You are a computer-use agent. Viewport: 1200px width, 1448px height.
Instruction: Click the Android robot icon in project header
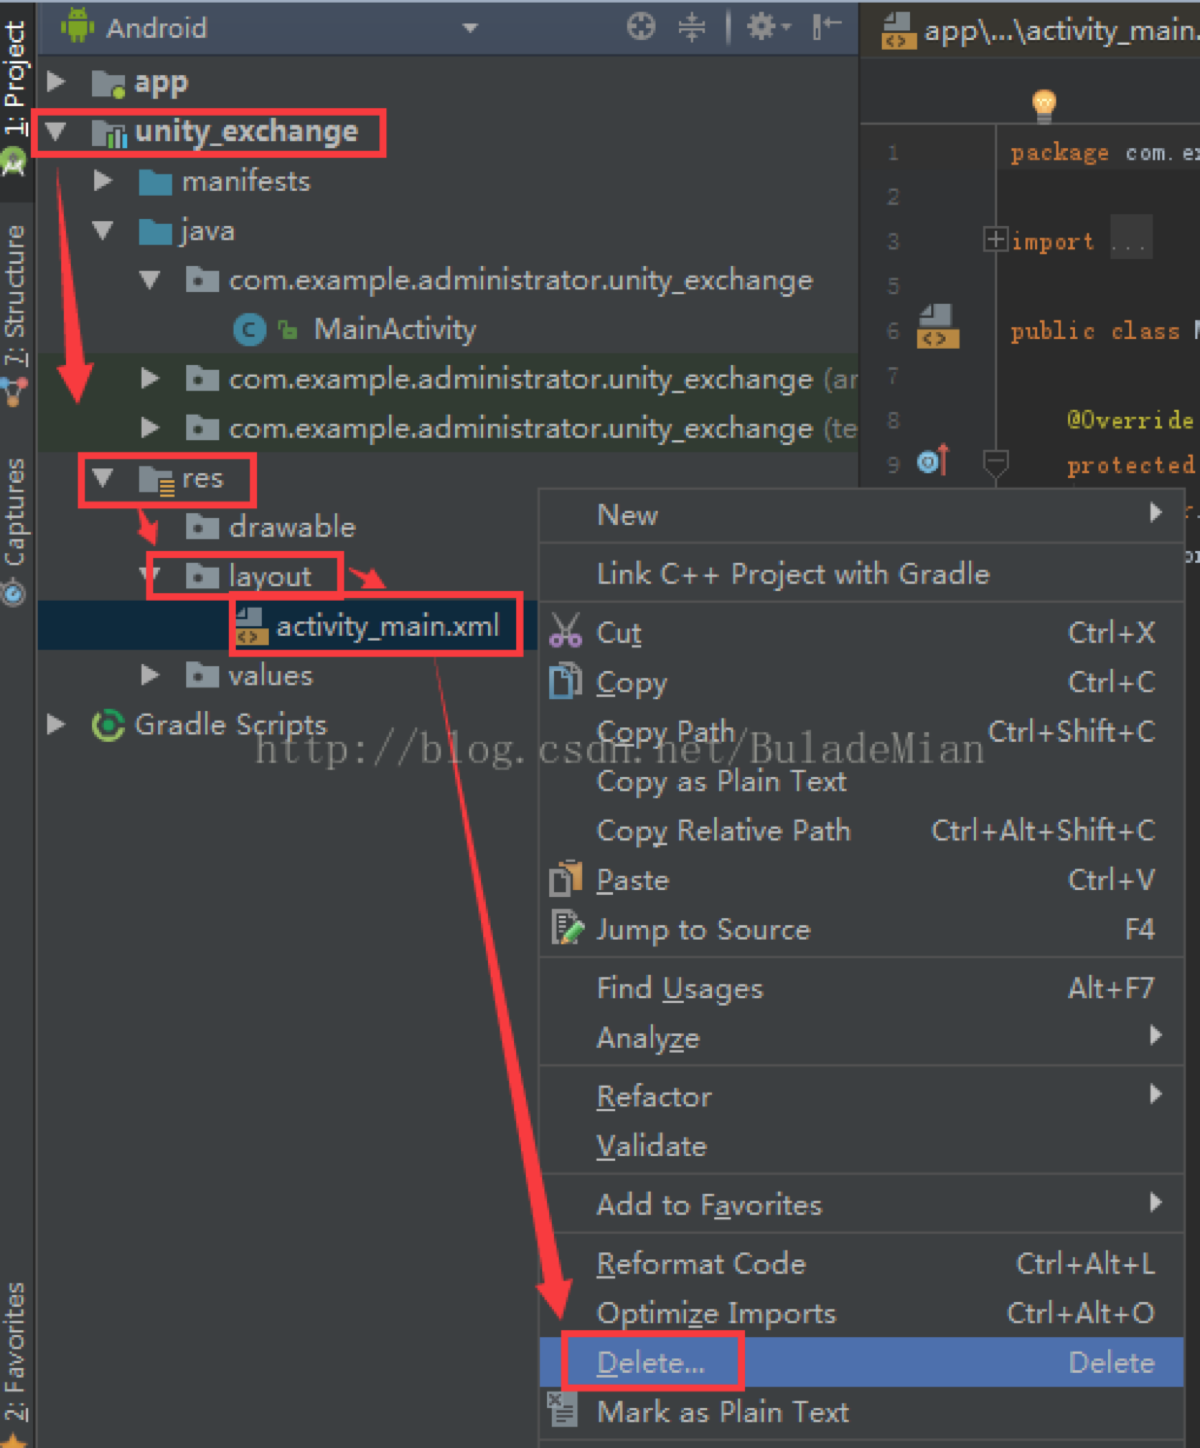click(77, 26)
